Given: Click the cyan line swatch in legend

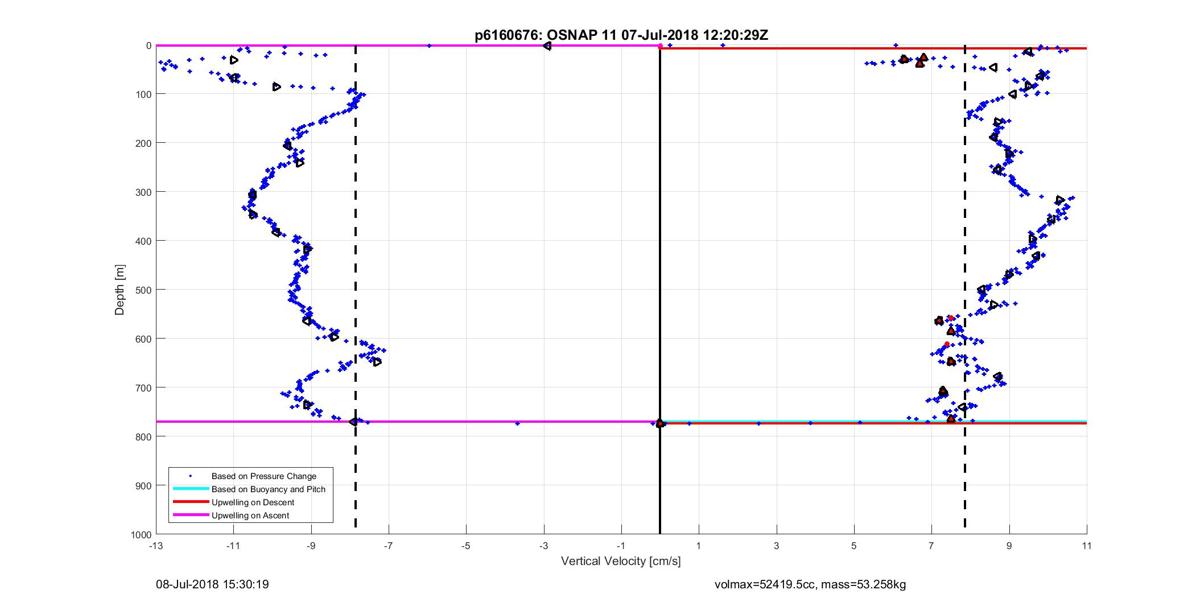Looking at the screenshot, I should click(190, 489).
